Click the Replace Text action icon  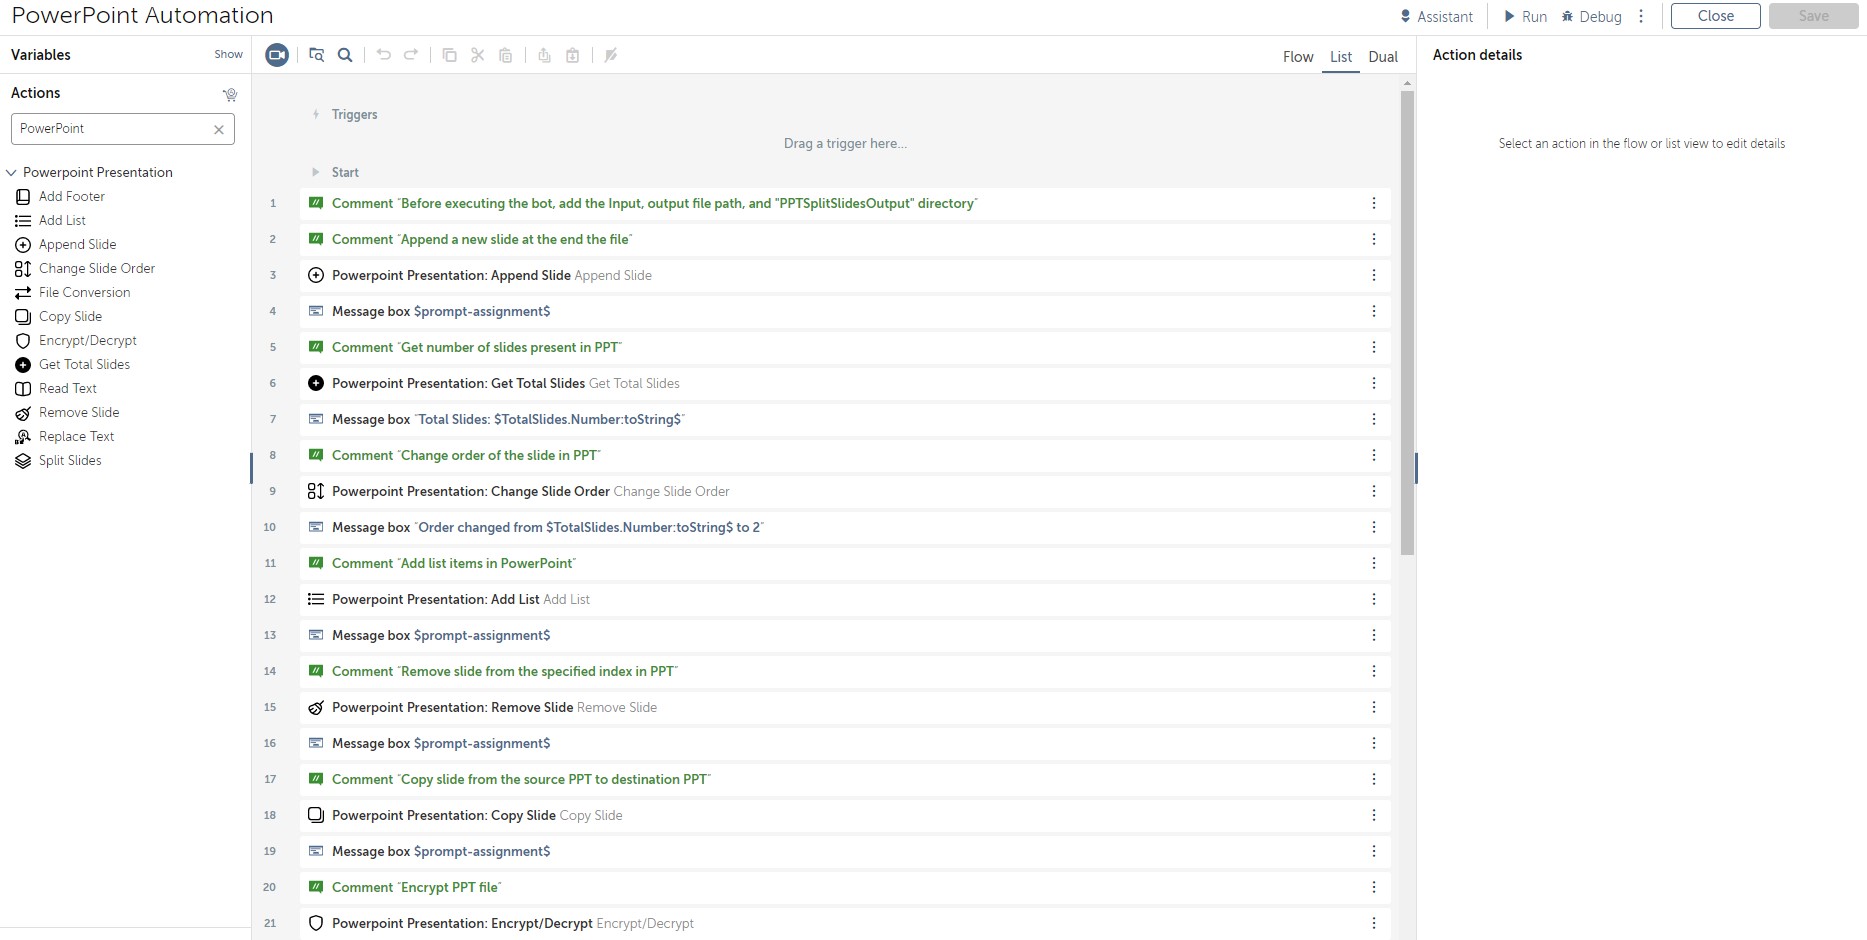(23, 437)
